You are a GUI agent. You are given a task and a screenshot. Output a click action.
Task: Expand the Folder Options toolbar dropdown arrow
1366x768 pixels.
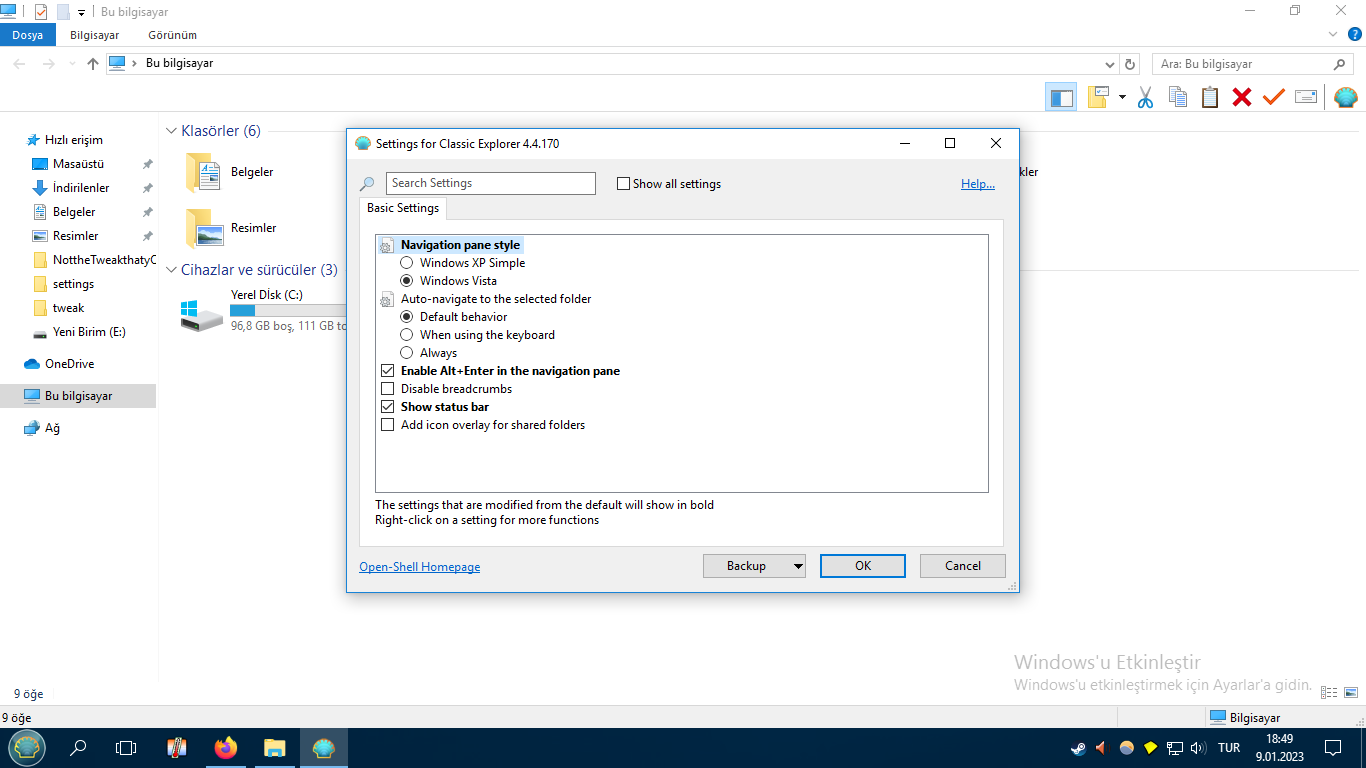click(x=1122, y=97)
